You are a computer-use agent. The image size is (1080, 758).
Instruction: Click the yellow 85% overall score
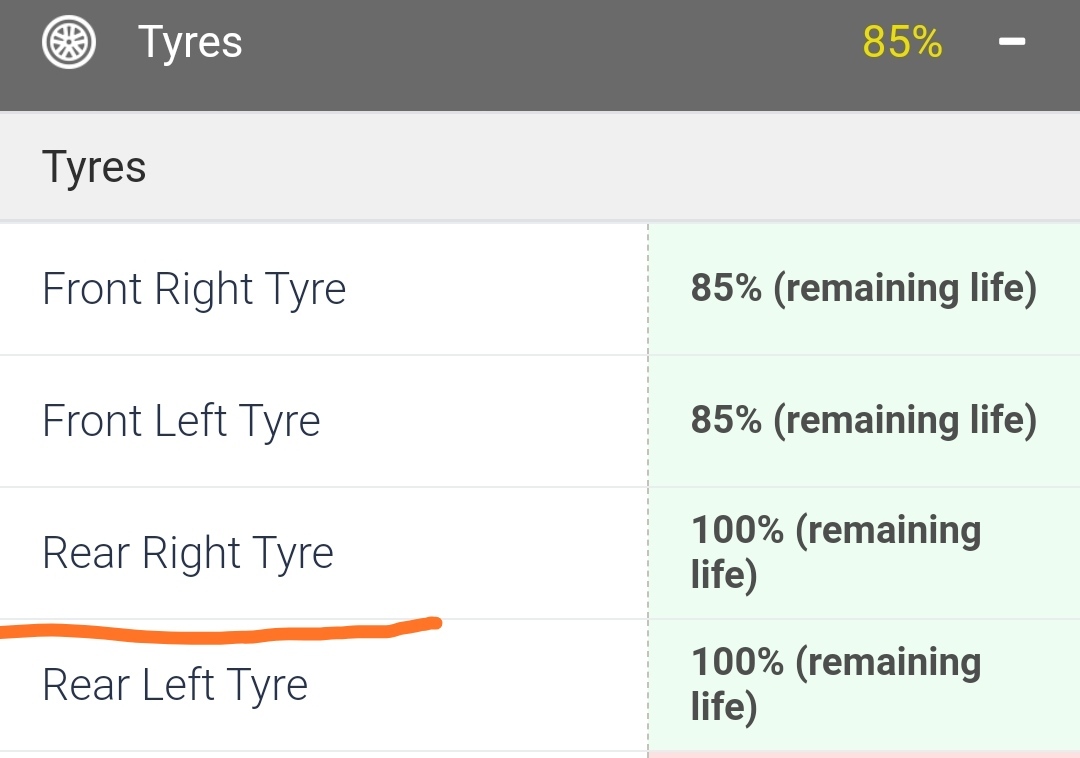tap(902, 42)
